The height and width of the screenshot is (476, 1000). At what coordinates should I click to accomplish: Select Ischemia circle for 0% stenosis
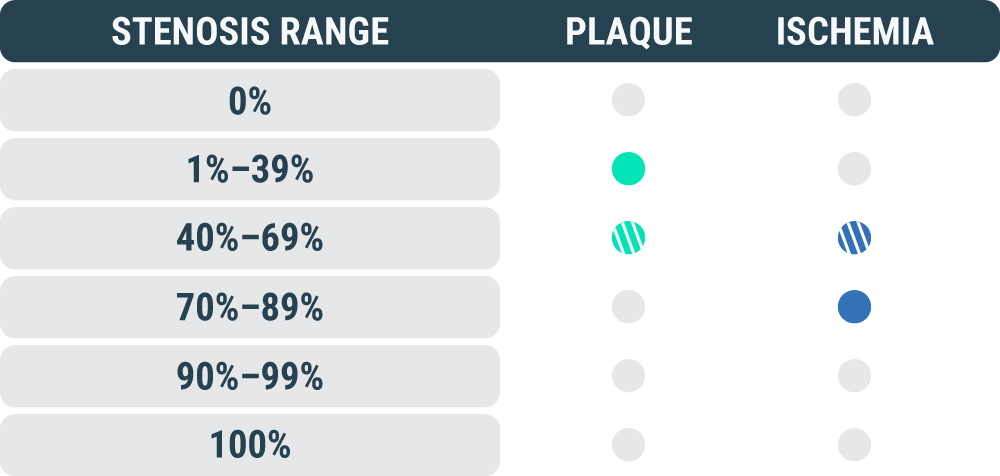tap(854, 100)
